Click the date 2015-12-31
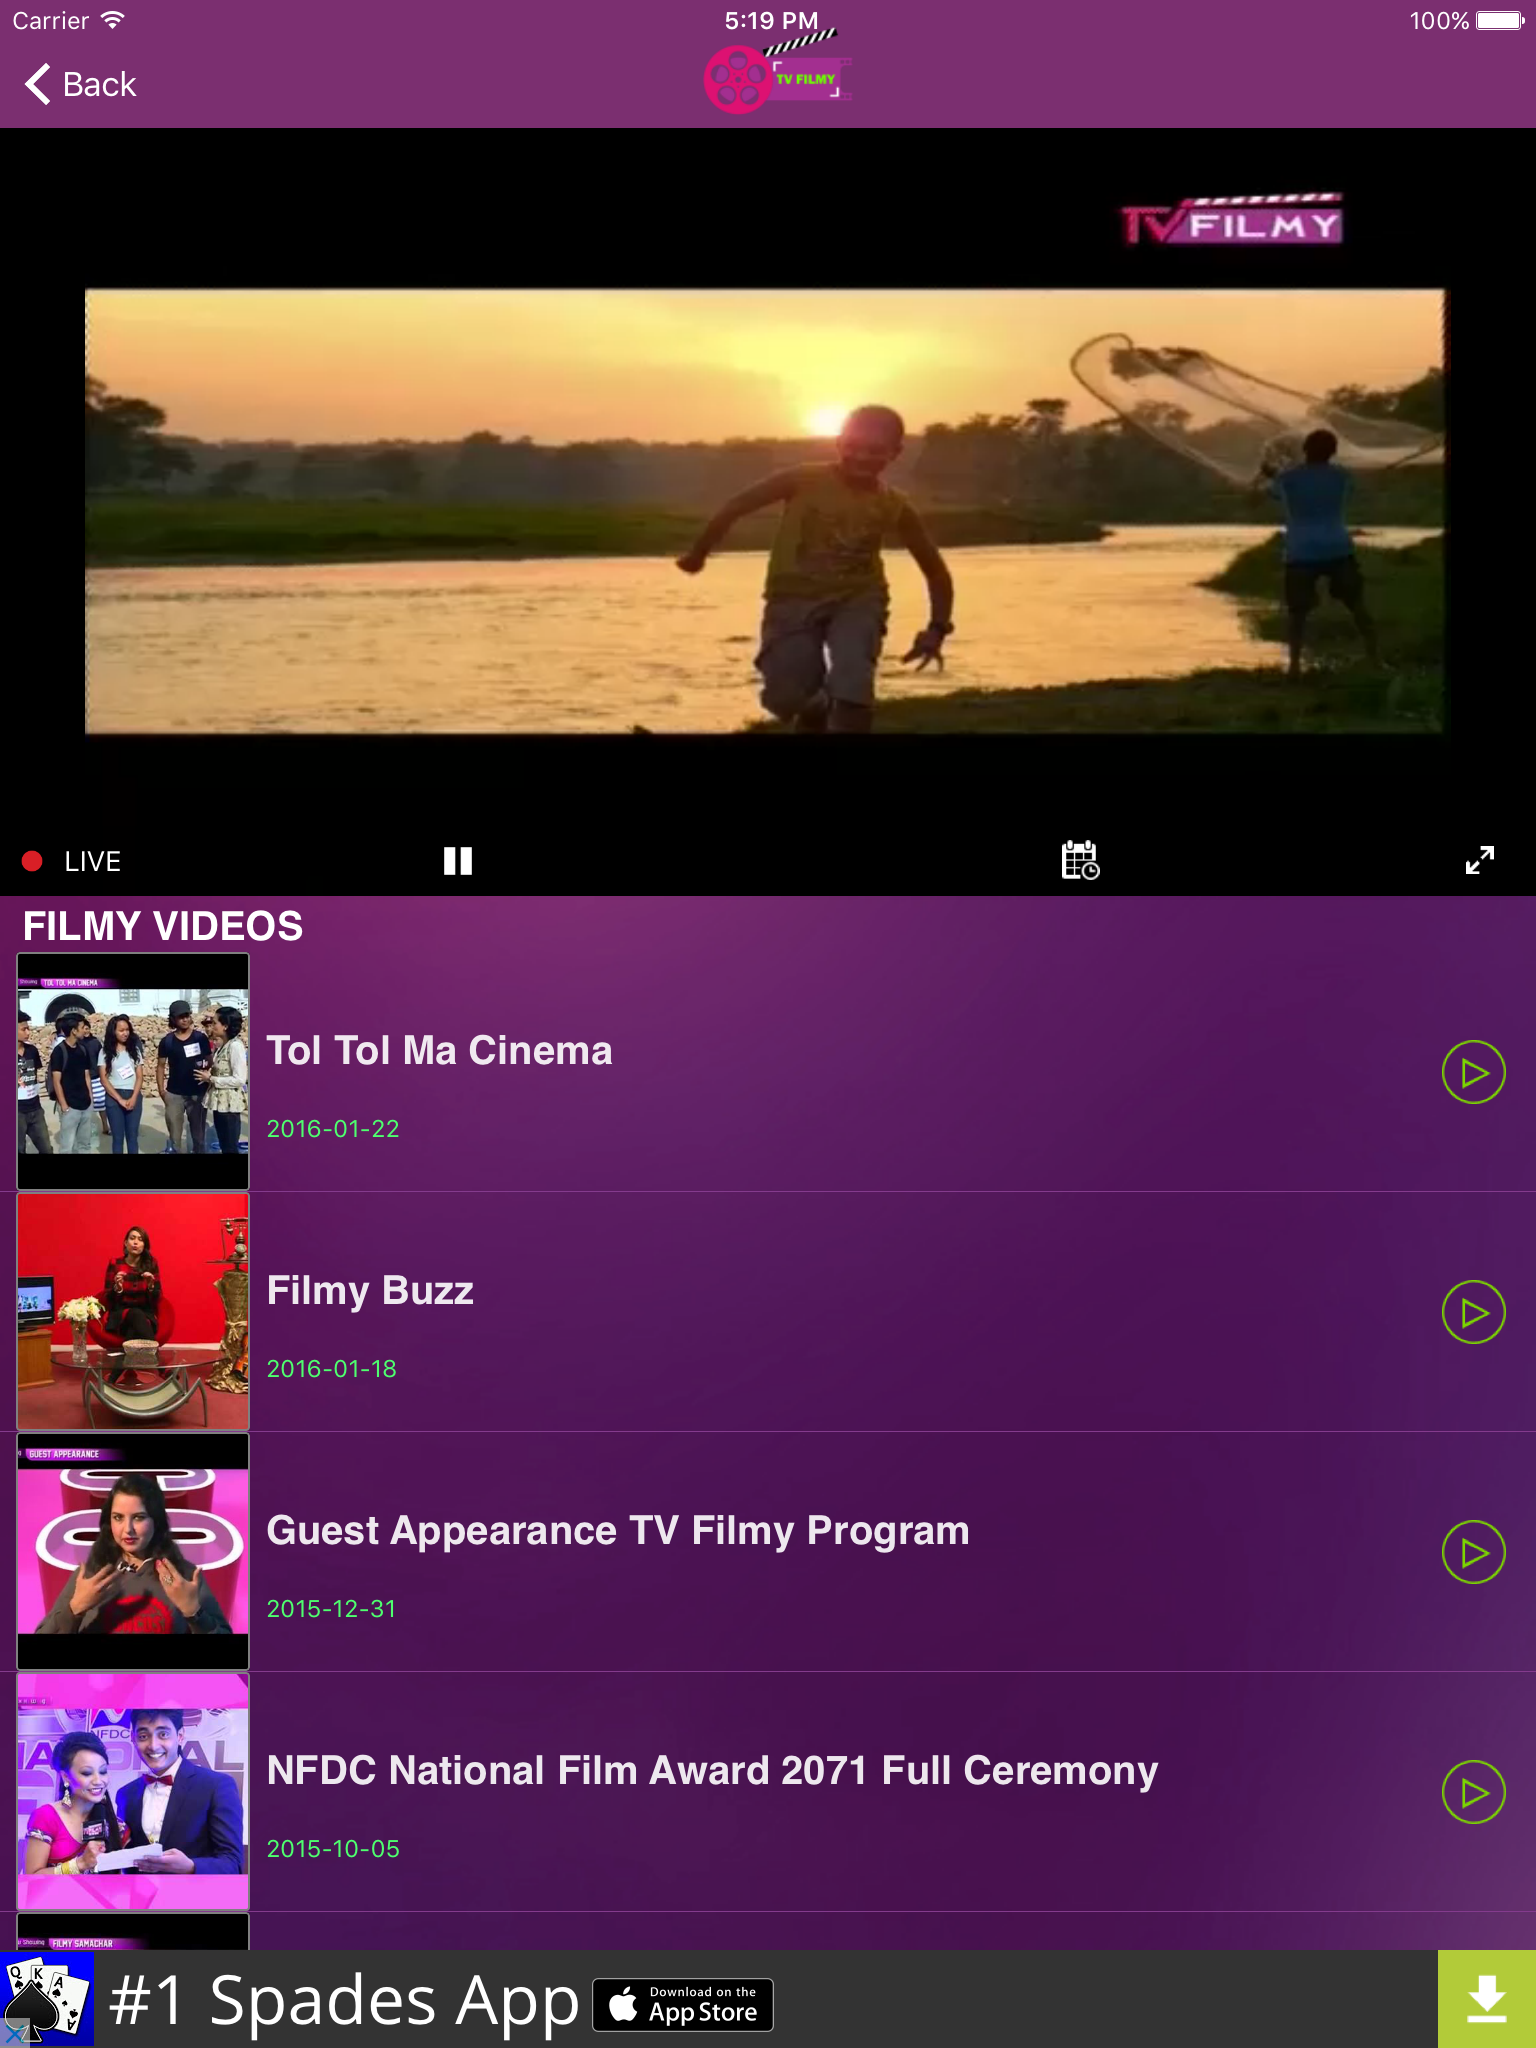This screenshot has height=2048, width=1536. 331,1608
